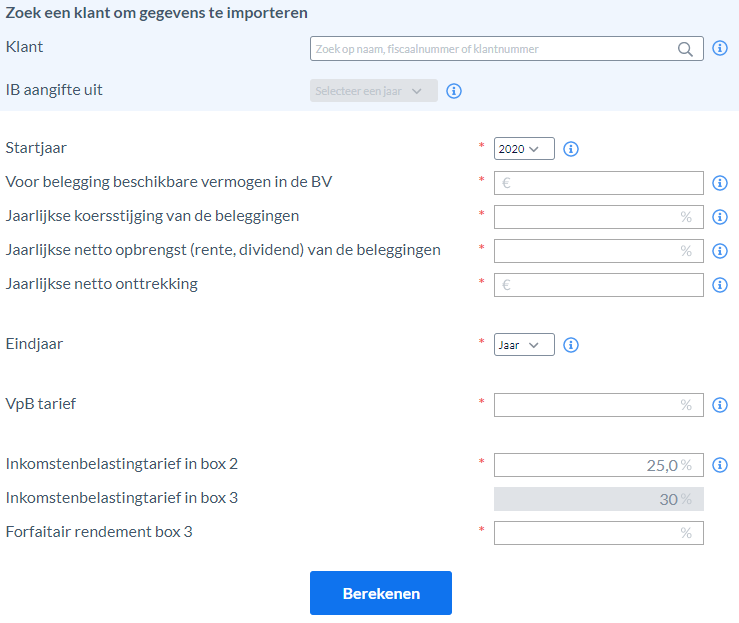Open the info icon next to Klant search
The height and width of the screenshot is (623, 739).
[720, 48]
